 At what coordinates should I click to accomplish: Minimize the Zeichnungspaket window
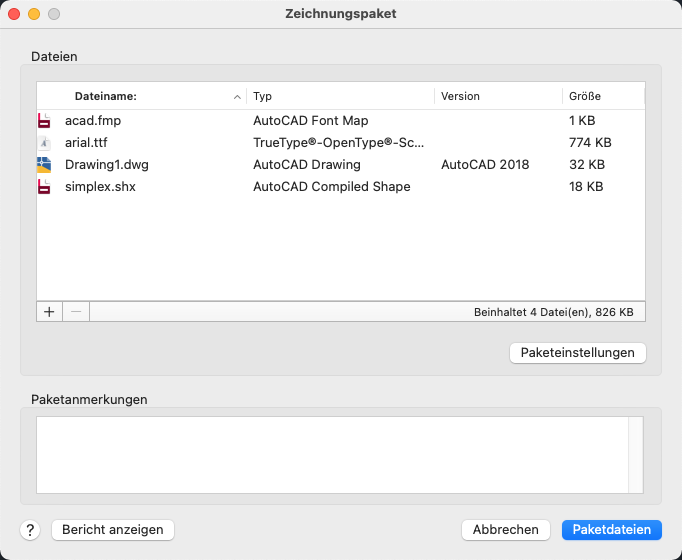click(33, 14)
